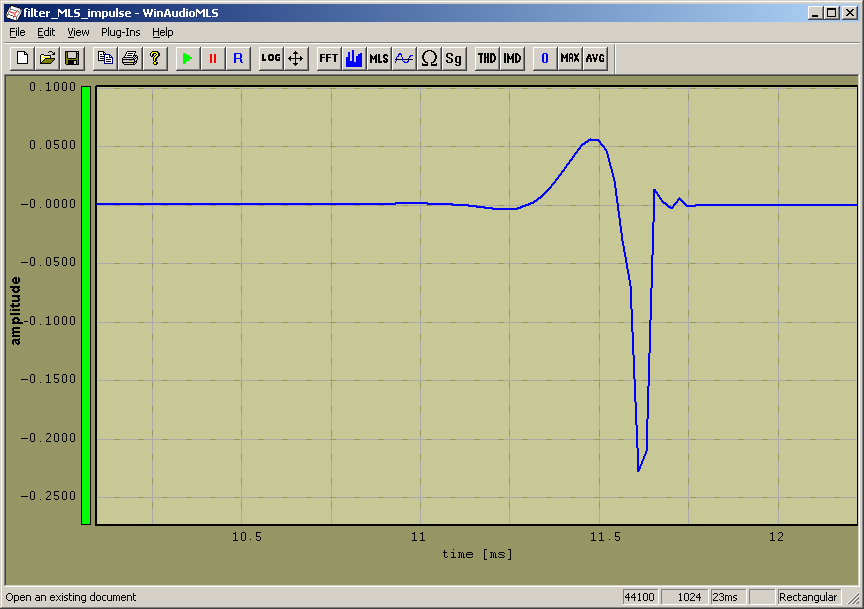Click the Rectangular window status field
This screenshot has height=609, width=864.
(808, 597)
